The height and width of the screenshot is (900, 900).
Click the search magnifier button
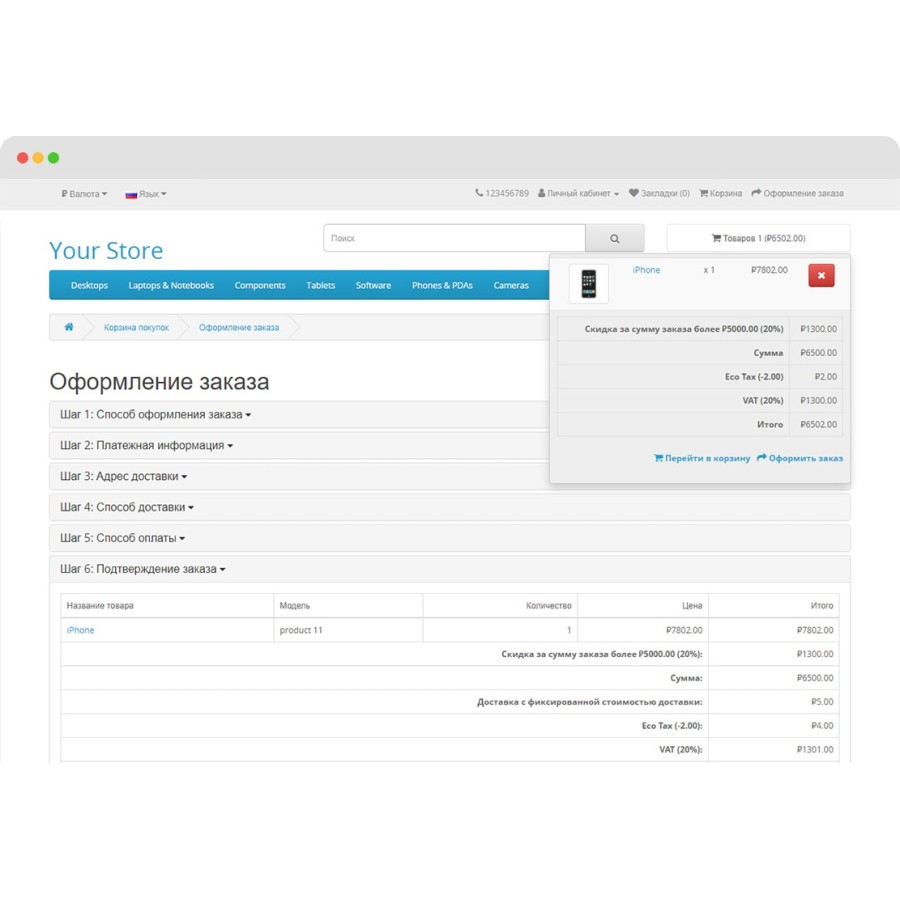coord(614,238)
